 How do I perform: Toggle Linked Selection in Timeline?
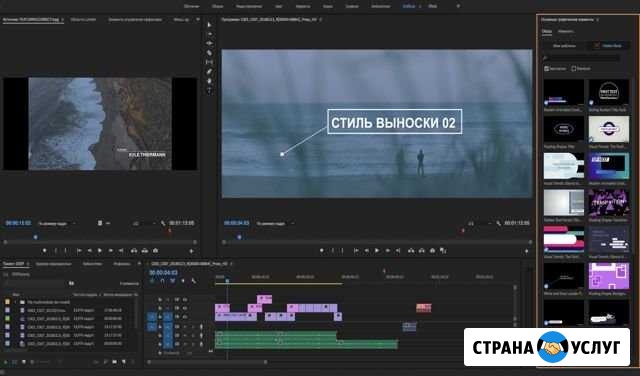(173, 281)
